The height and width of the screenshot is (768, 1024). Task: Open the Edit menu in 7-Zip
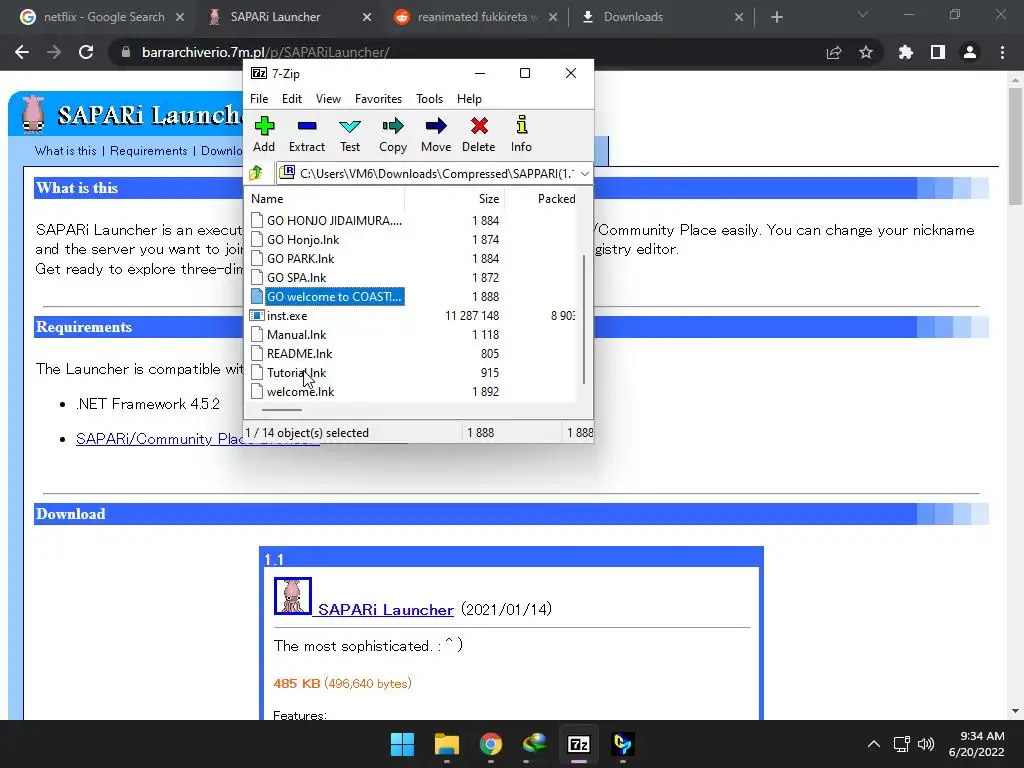[291, 99]
